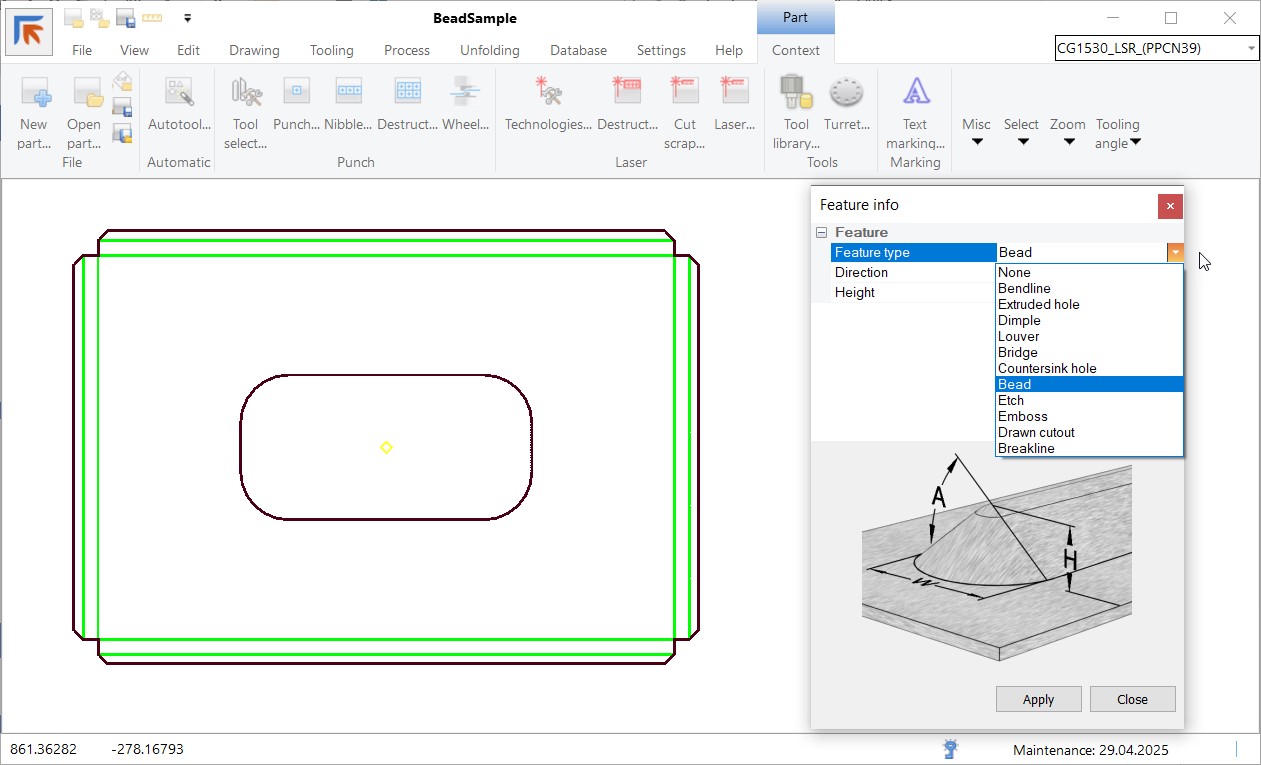Click the Height property field

[913, 293]
